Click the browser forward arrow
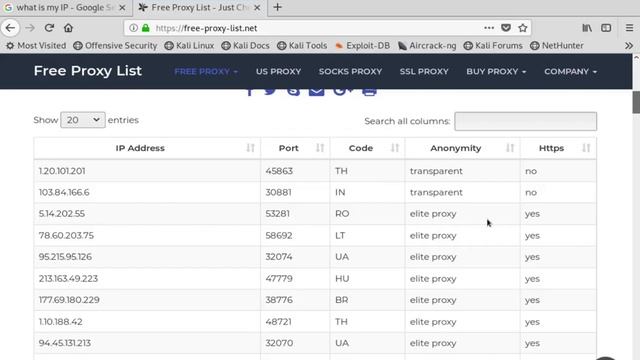This screenshot has width=640, height=360. tap(30, 28)
